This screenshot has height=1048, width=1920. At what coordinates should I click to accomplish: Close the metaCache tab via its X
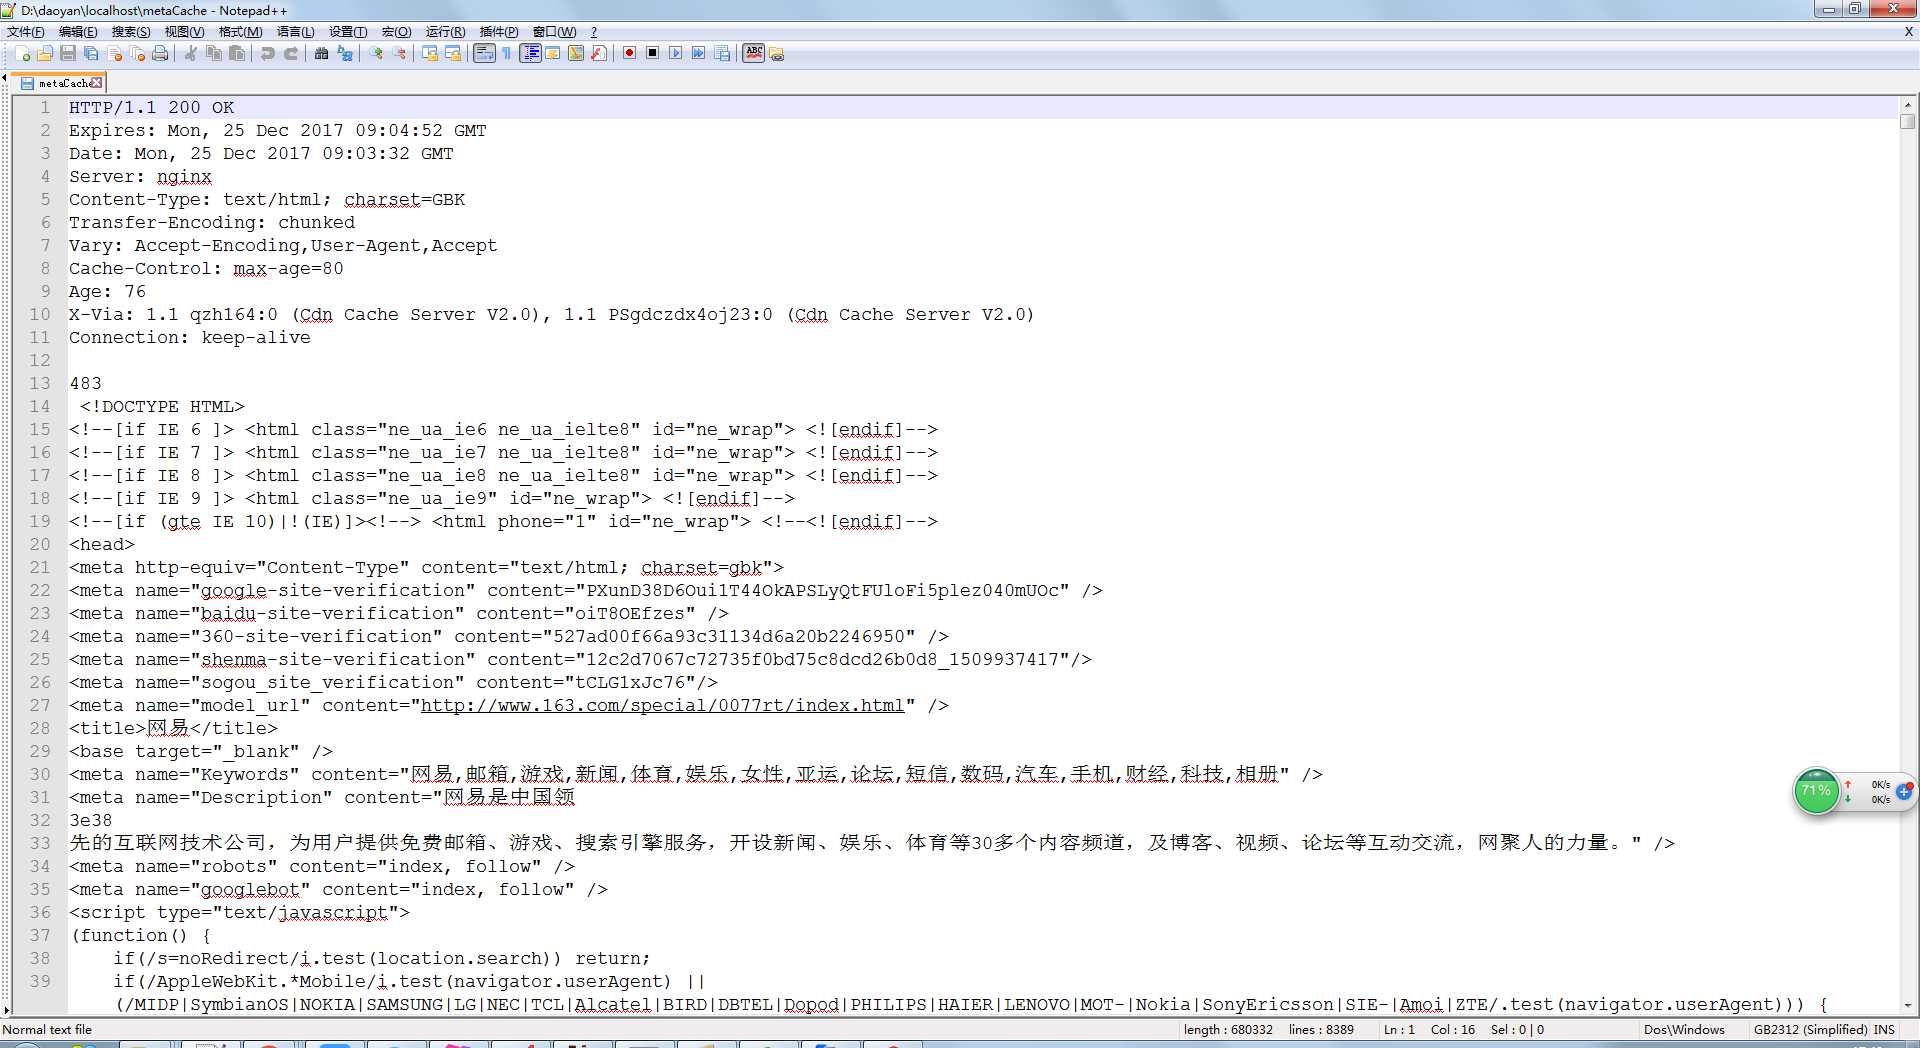click(96, 83)
